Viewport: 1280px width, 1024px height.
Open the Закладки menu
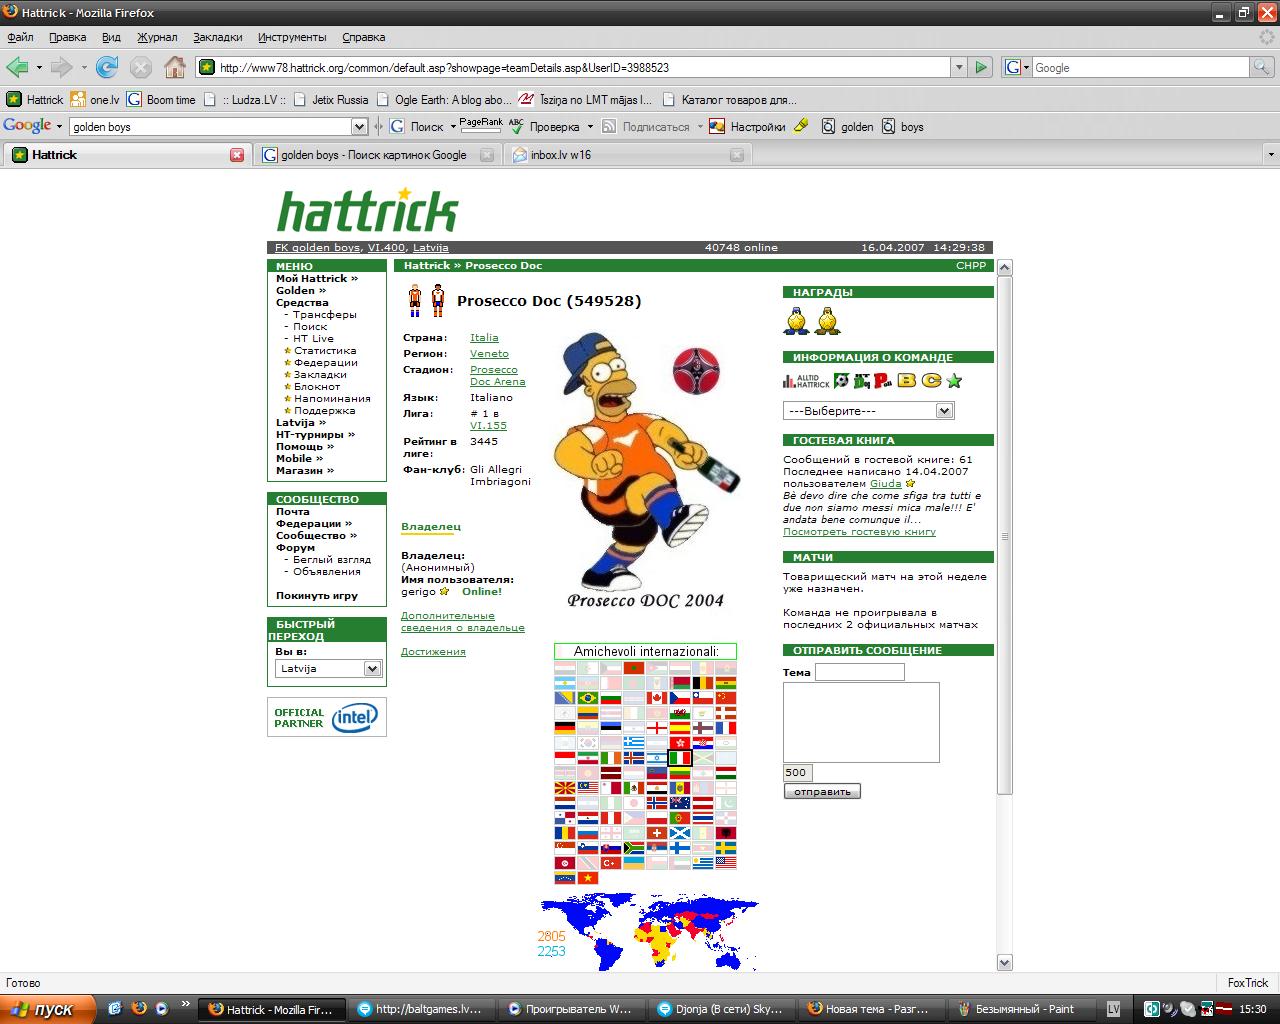coord(218,37)
